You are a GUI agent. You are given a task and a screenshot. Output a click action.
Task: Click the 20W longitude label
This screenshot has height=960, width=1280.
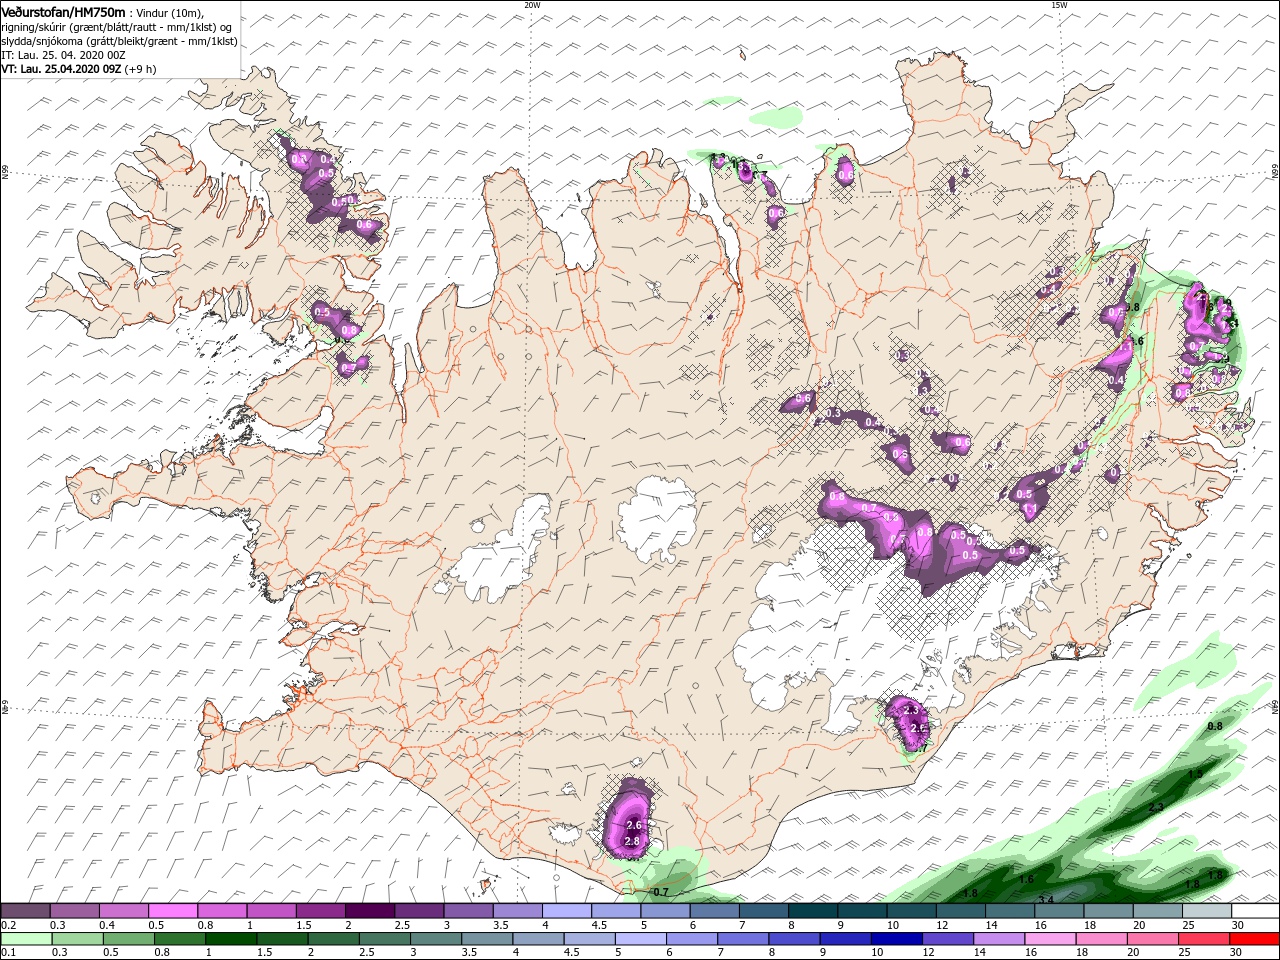[532, 5]
